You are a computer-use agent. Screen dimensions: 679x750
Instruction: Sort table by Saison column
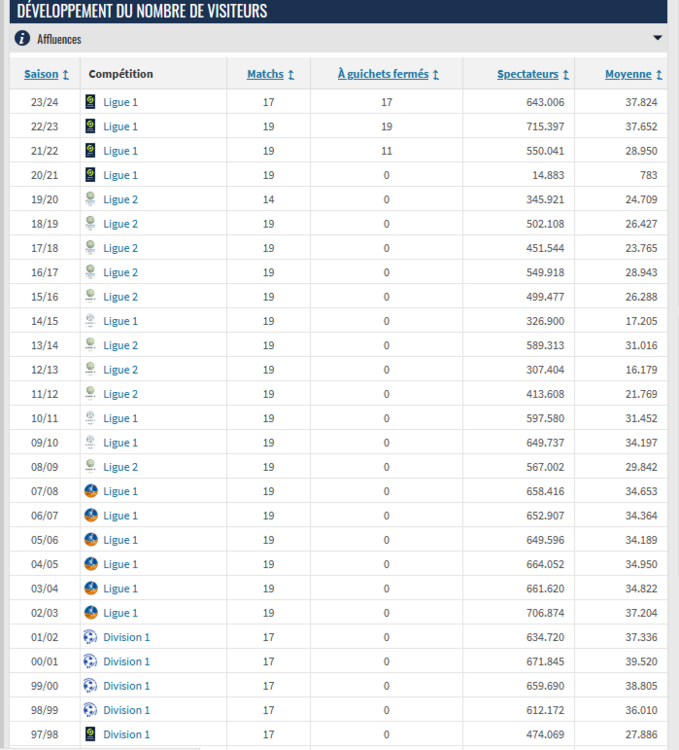click(x=46, y=74)
